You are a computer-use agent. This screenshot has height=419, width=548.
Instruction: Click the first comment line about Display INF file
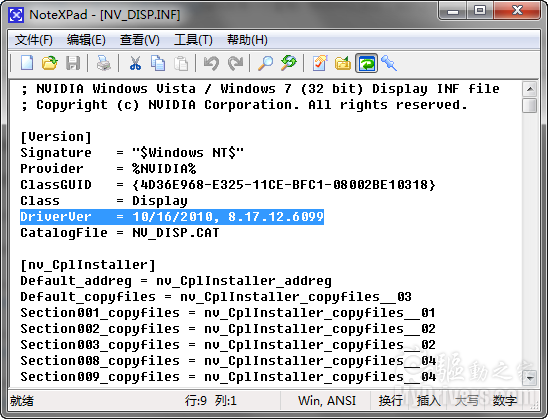click(x=260, y=89)
